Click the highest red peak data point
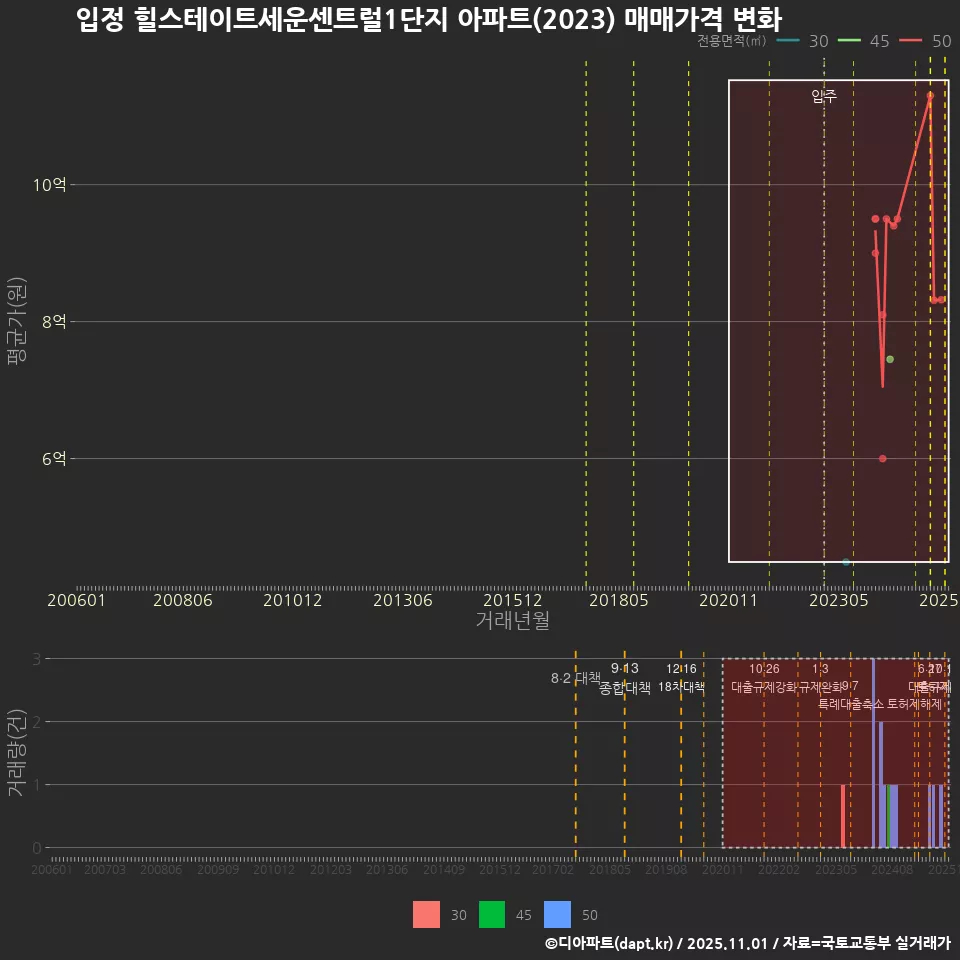This screenshot has height=960, width=960. [x=932, y=96]
